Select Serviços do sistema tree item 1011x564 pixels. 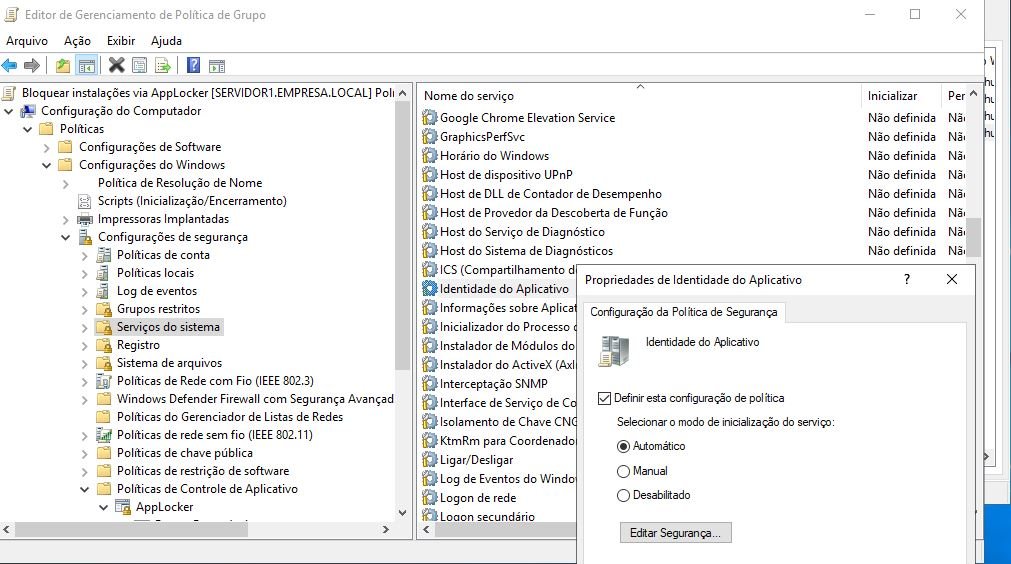tap(168, 327)
